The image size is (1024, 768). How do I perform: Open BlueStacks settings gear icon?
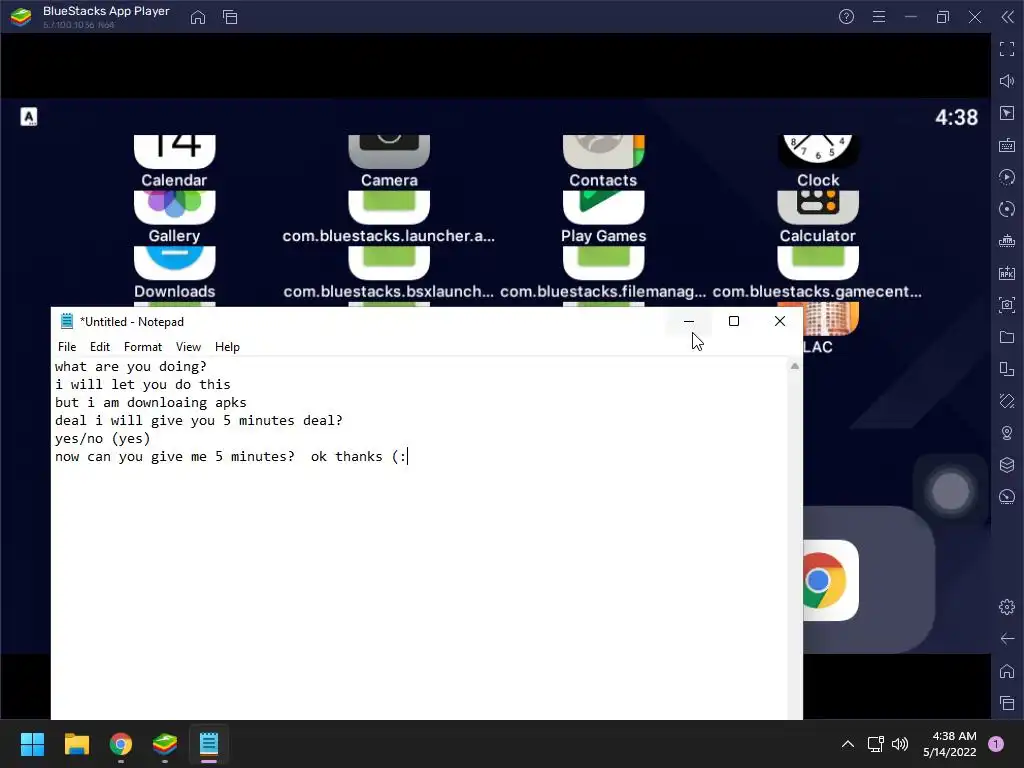(1006, 607)
